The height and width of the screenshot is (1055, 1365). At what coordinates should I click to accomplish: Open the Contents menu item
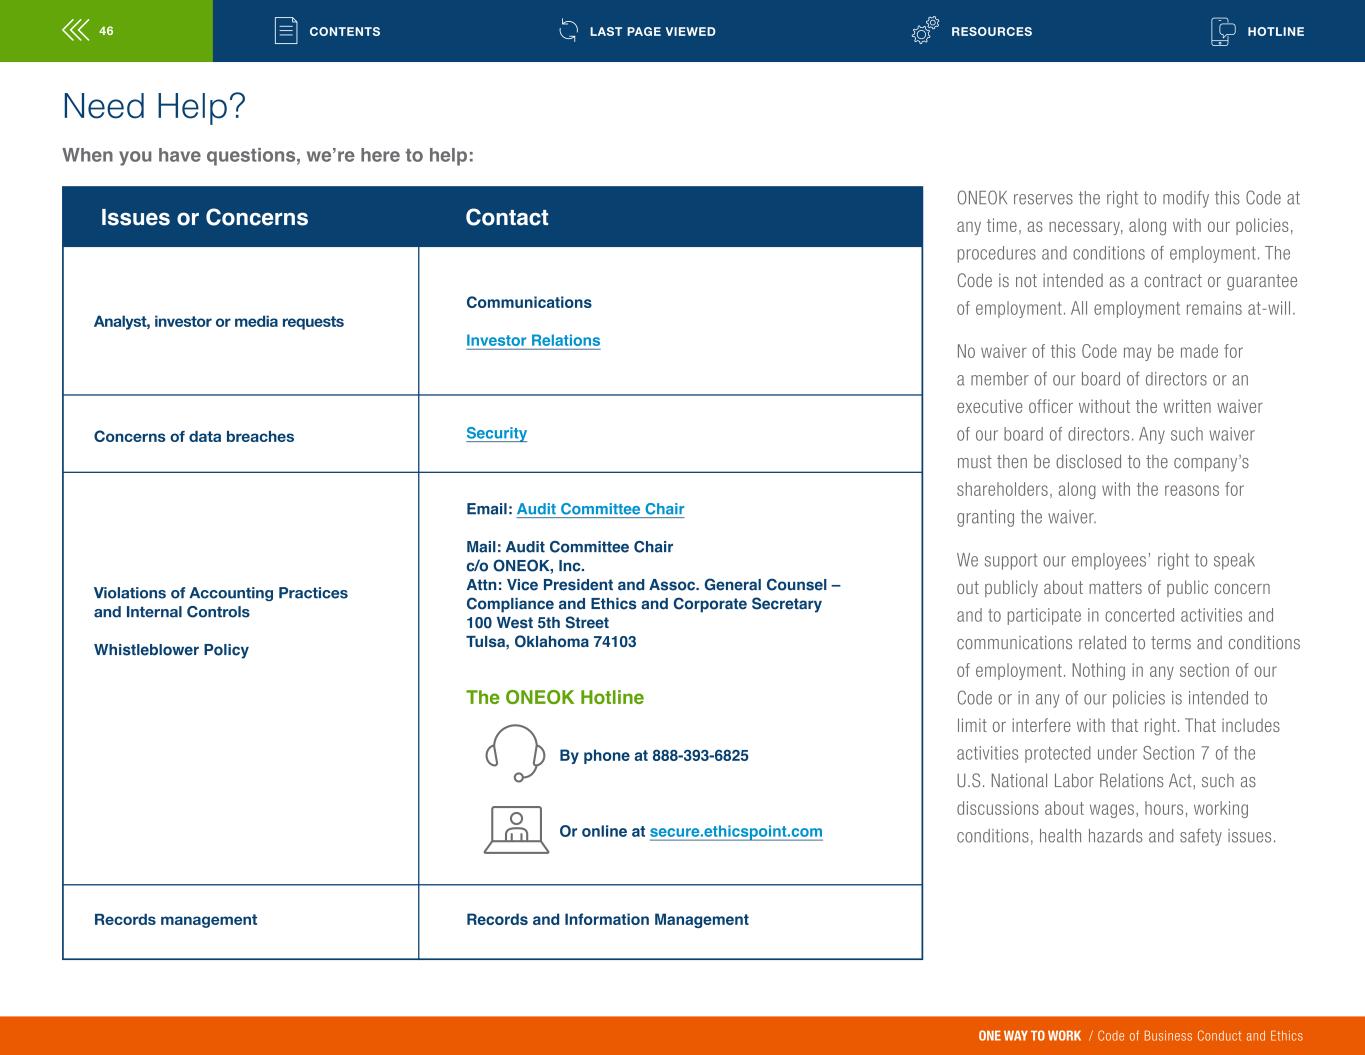click(x=344, y=32)
